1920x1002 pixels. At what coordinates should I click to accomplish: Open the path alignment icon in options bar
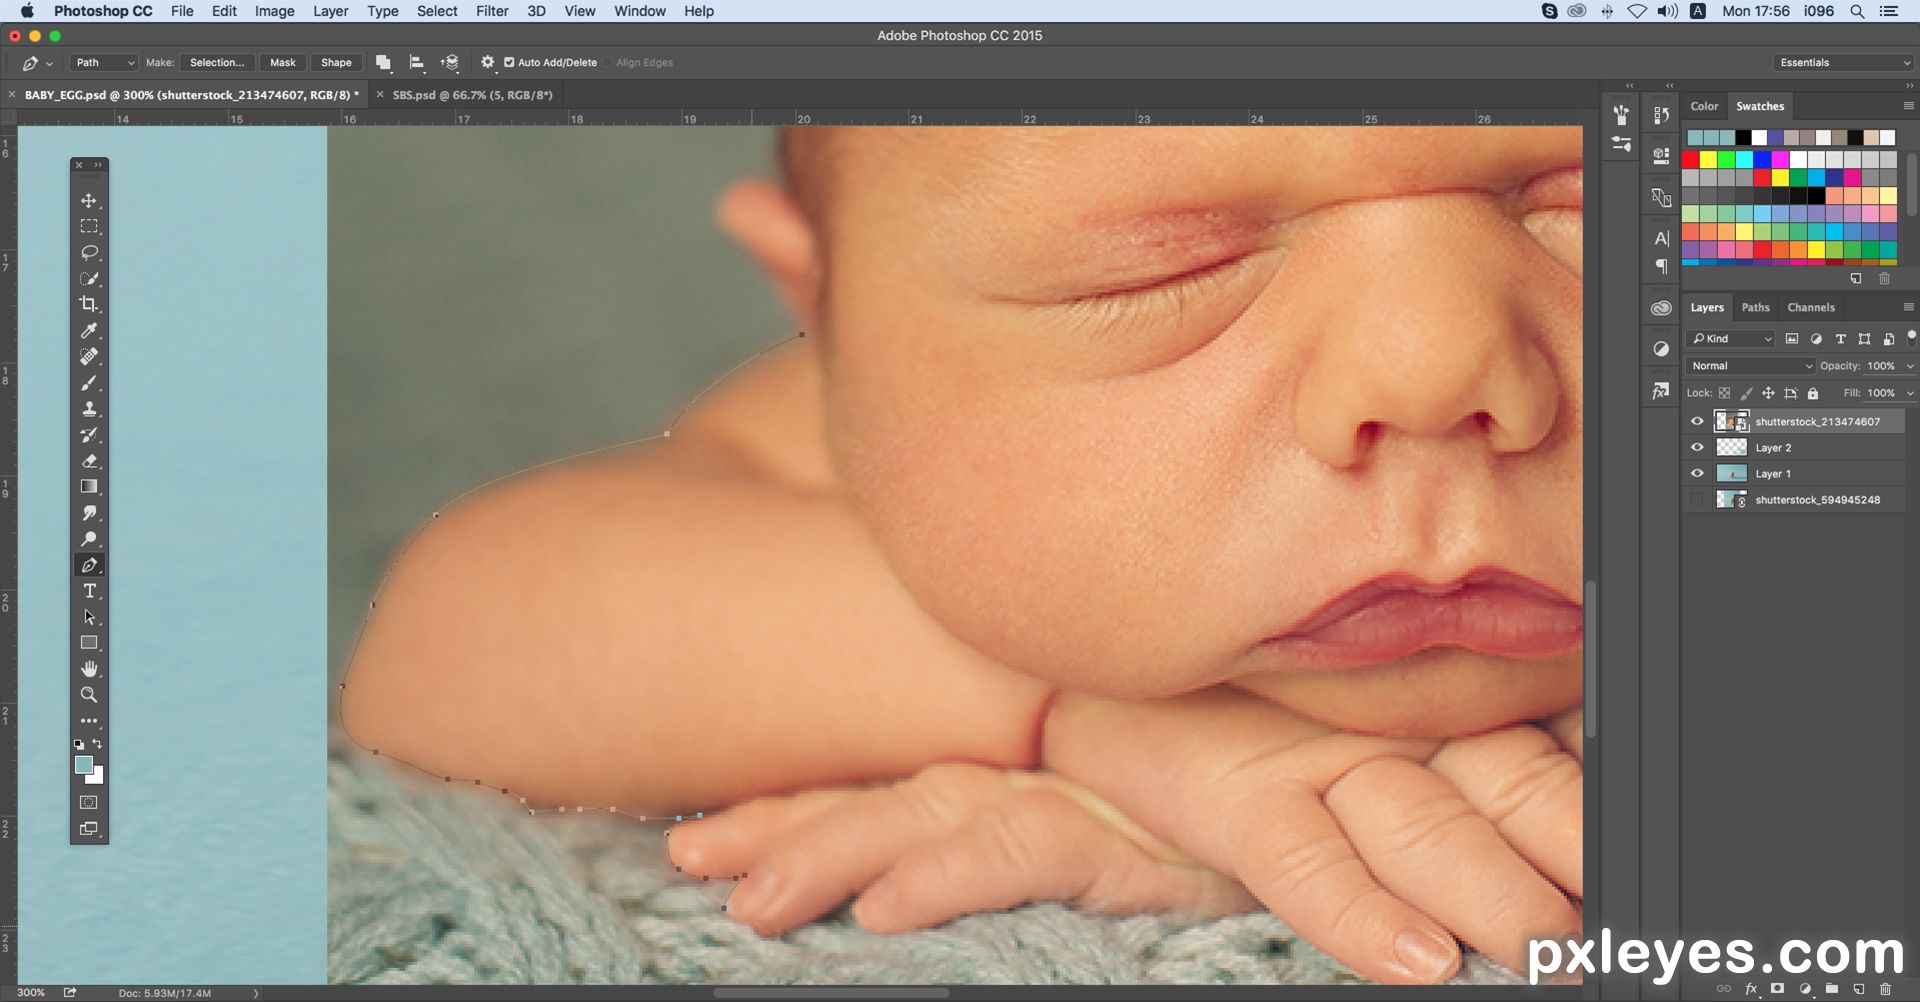pyautogui.click(x=417, y=62)
